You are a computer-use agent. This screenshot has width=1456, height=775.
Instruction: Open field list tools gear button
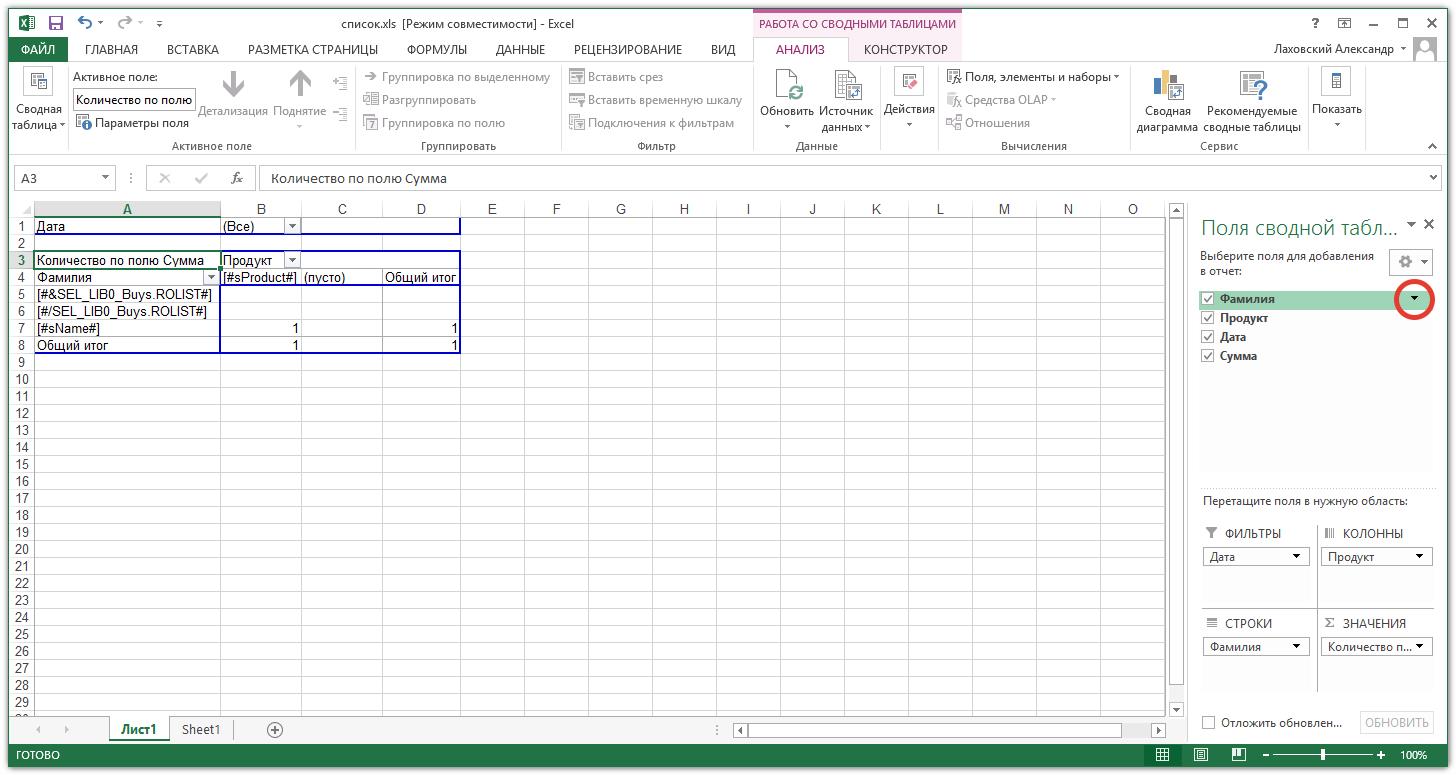point(1411,262)
